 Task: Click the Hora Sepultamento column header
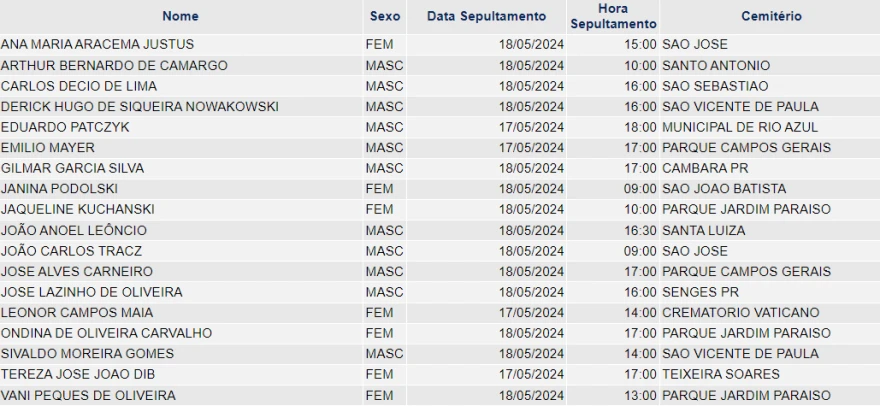pyautogui.click(x=613, y=16)
